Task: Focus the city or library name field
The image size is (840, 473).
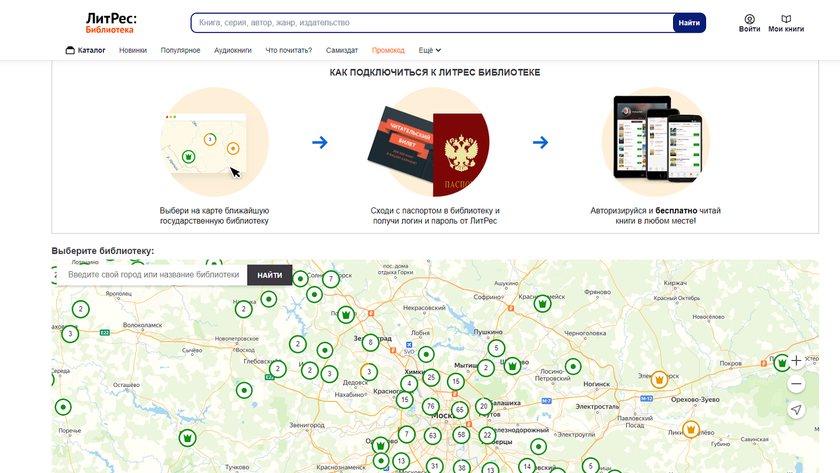Action: [x=153, y=275]
